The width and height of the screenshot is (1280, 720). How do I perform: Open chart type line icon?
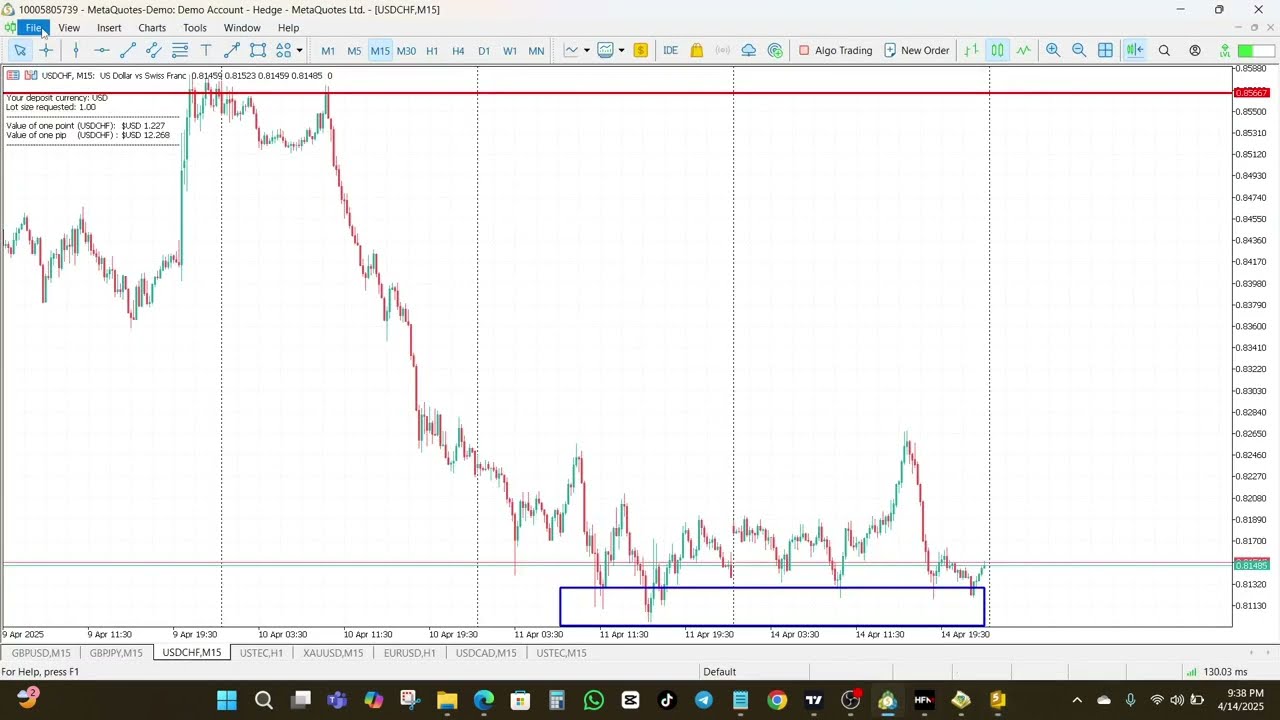(571, 50)
